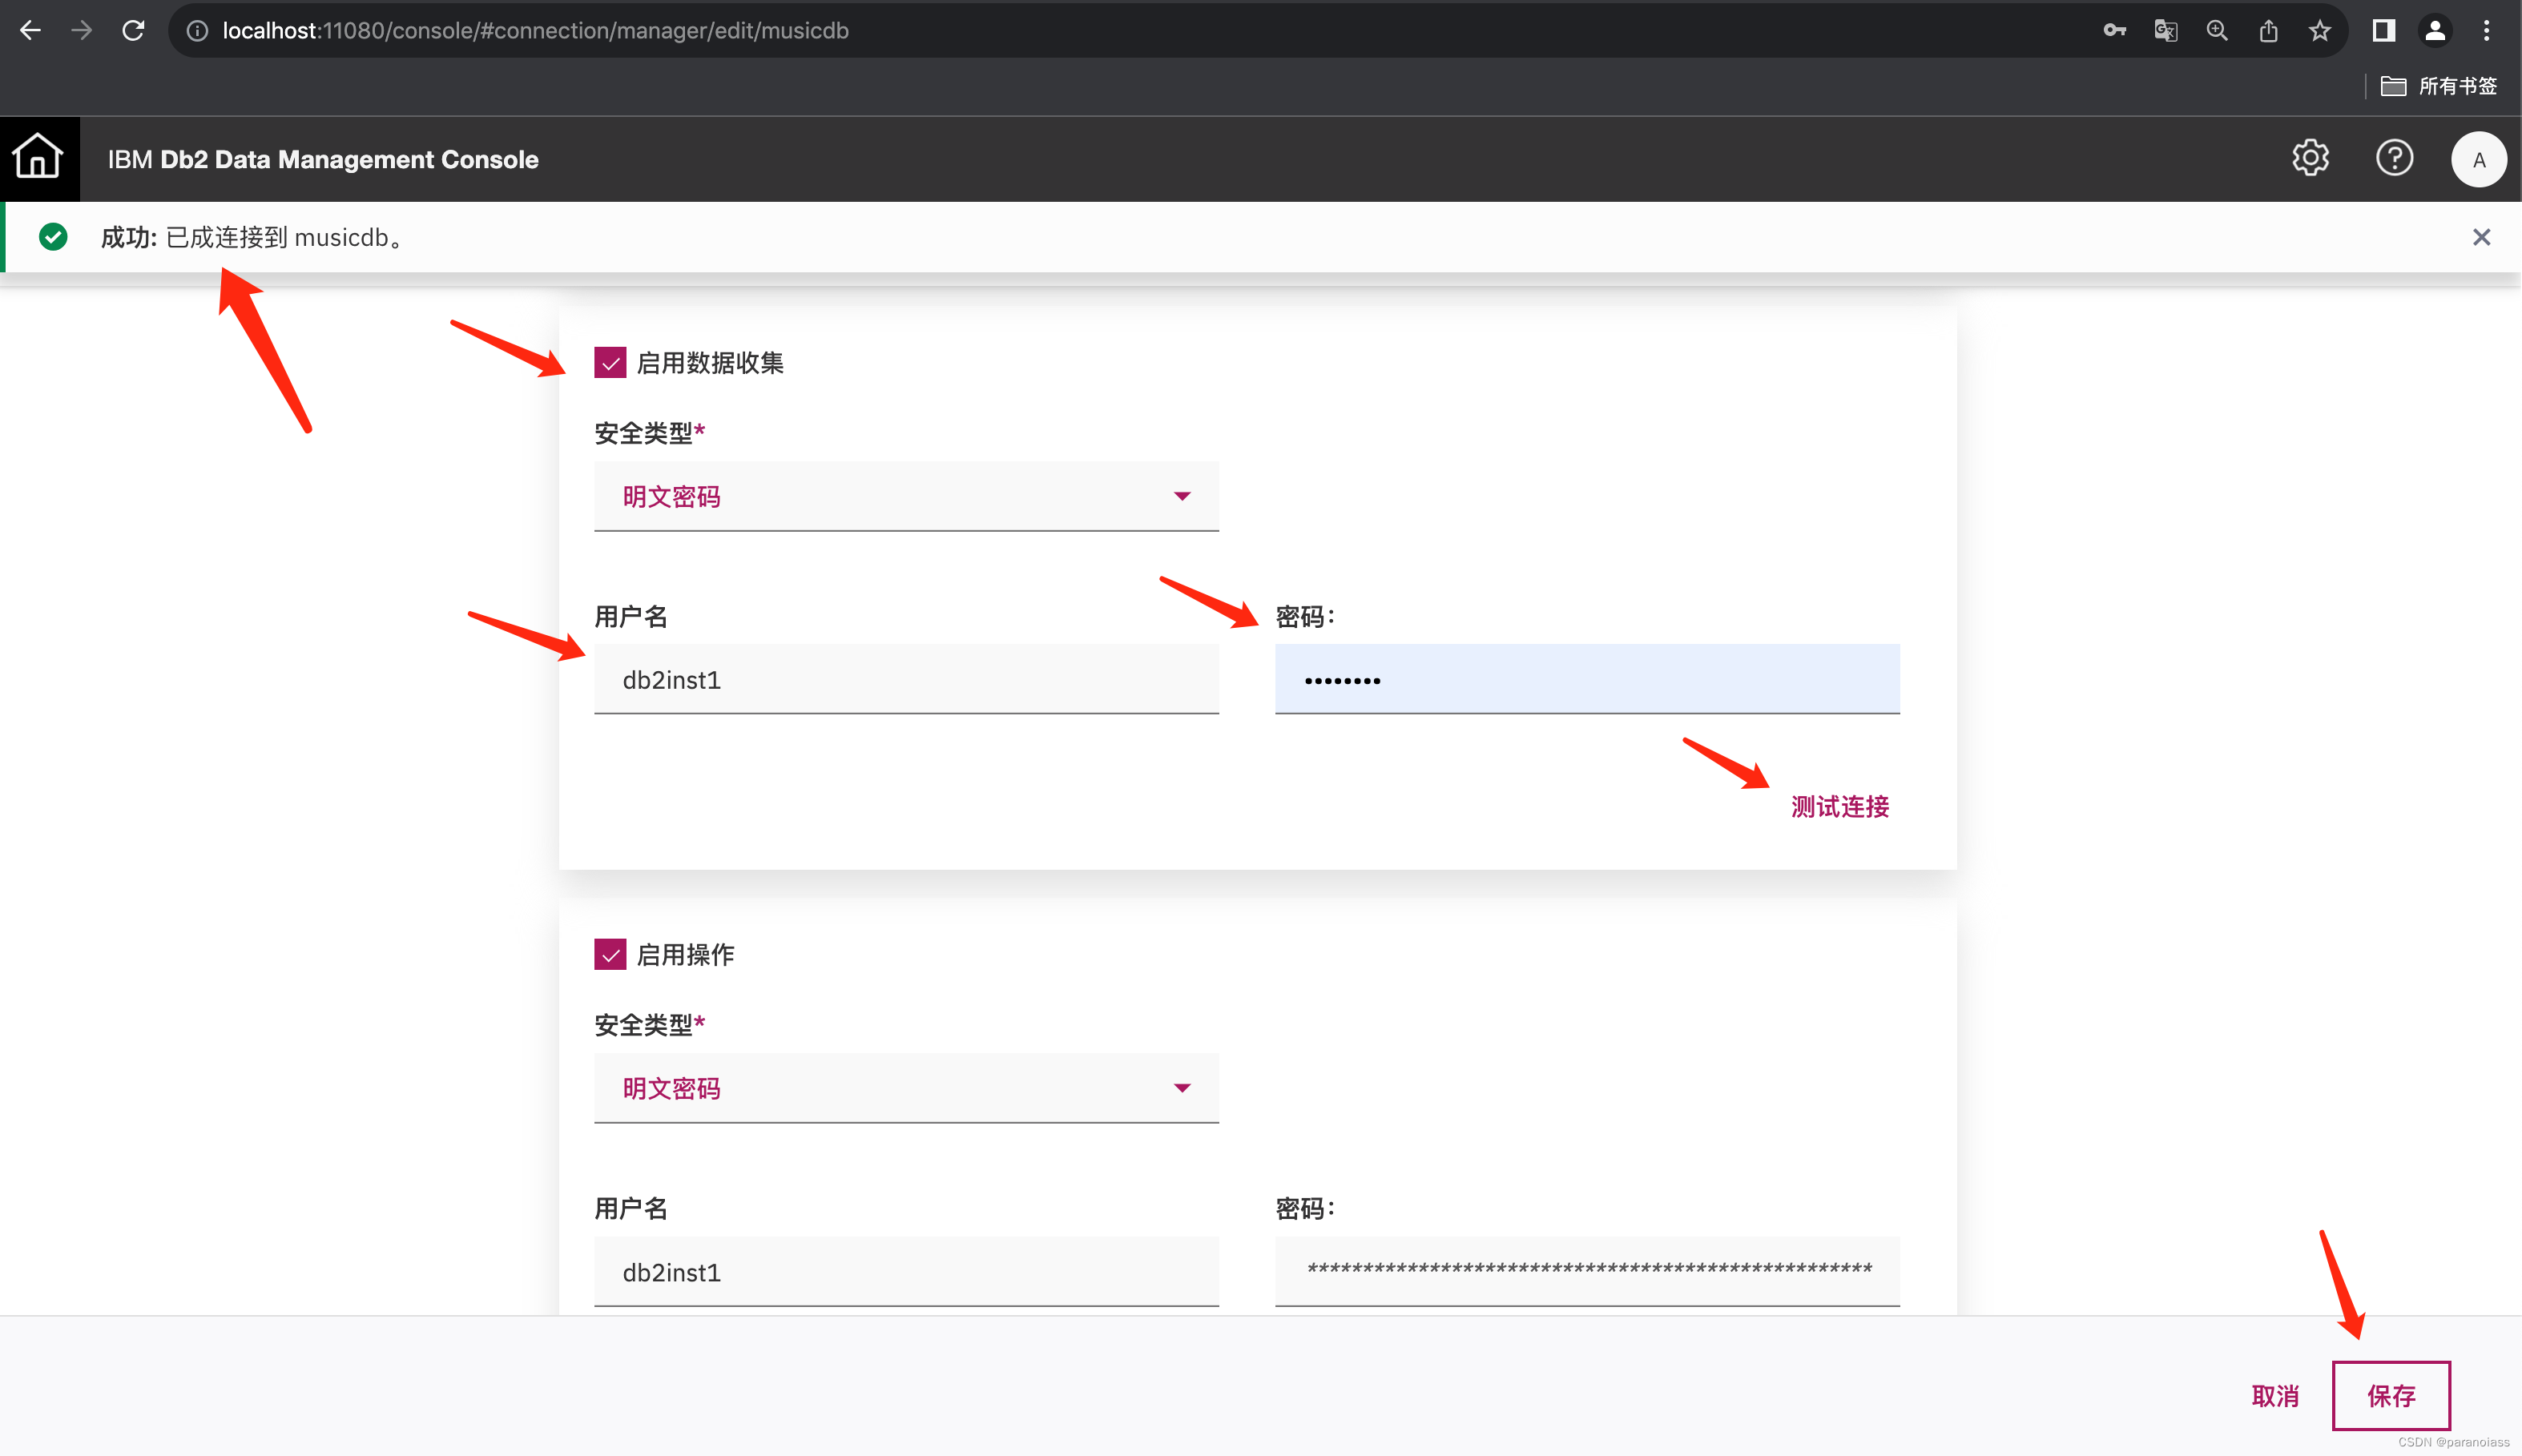The image size is (2522, 1456).
Task: Click the browser back arrow
Action: 31,30
